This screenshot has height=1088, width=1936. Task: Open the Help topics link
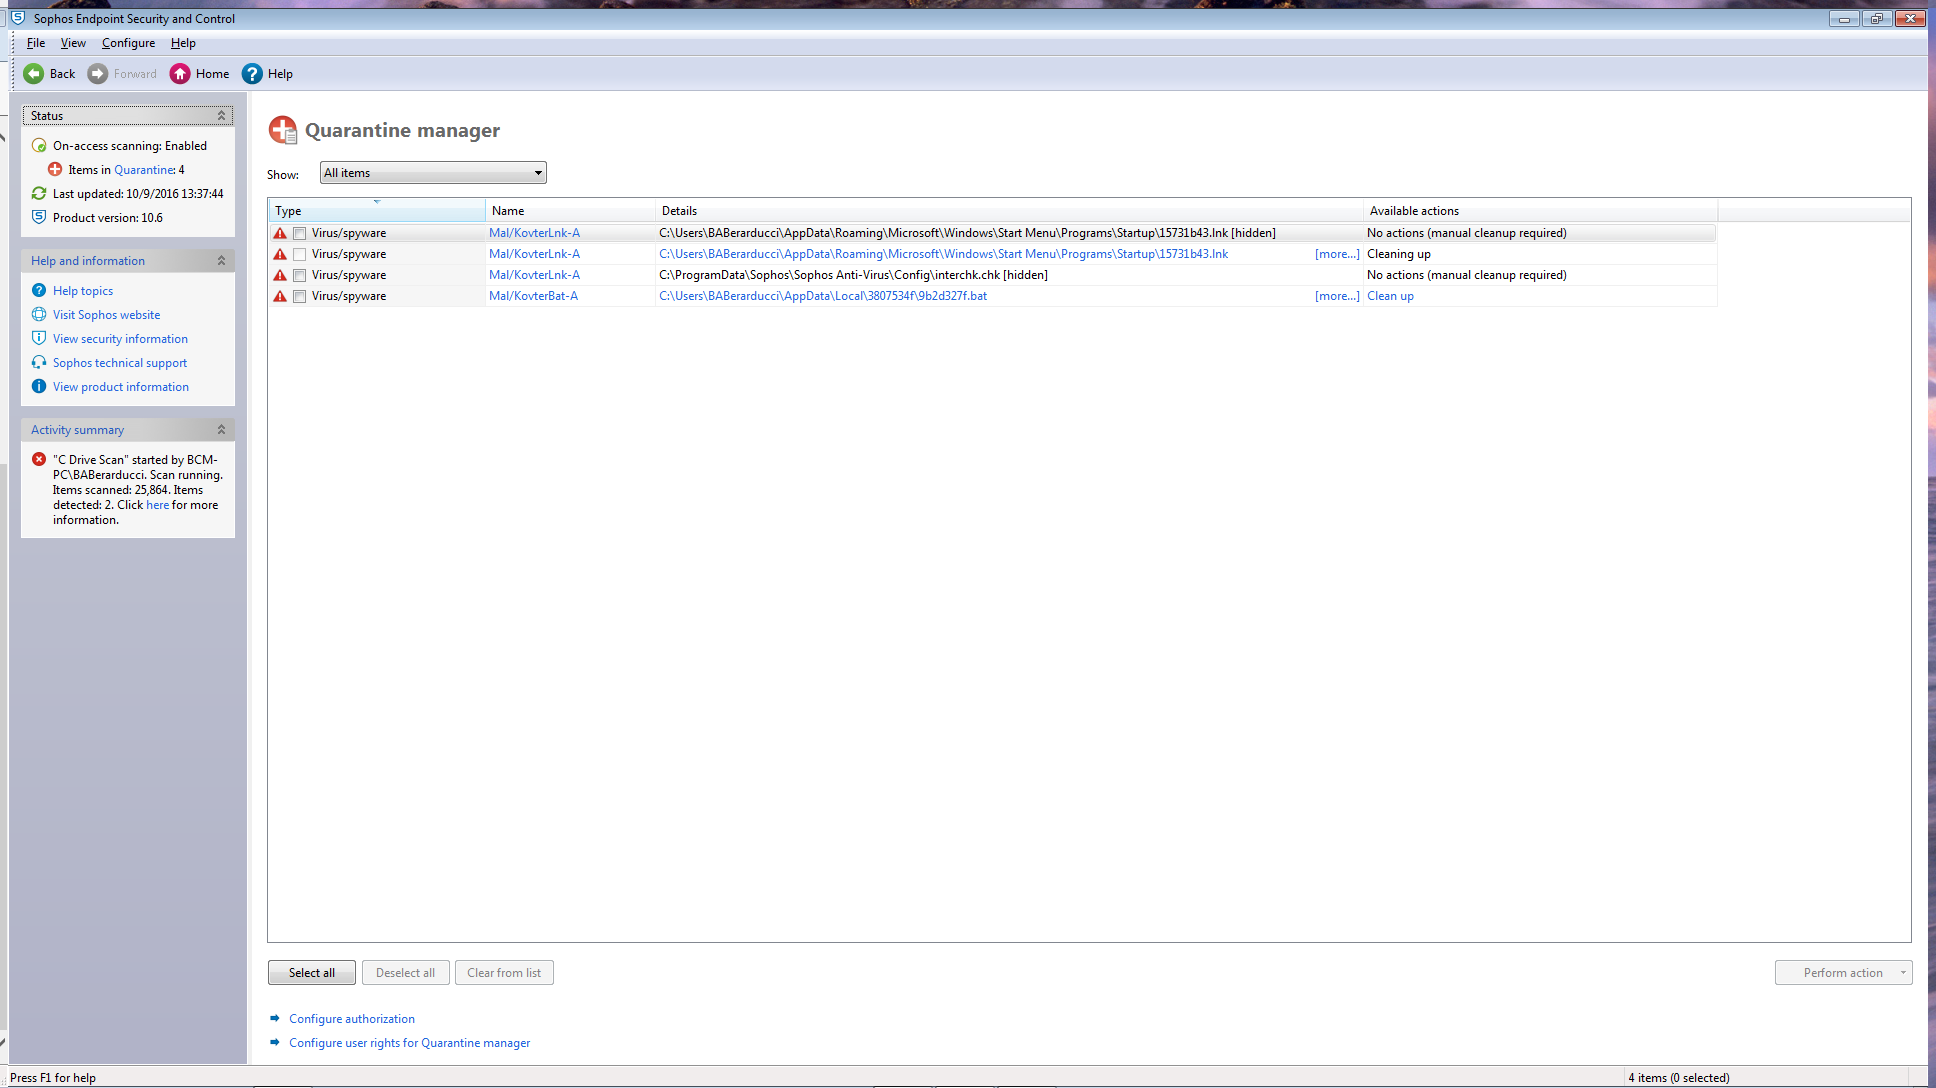coord(83,291)
